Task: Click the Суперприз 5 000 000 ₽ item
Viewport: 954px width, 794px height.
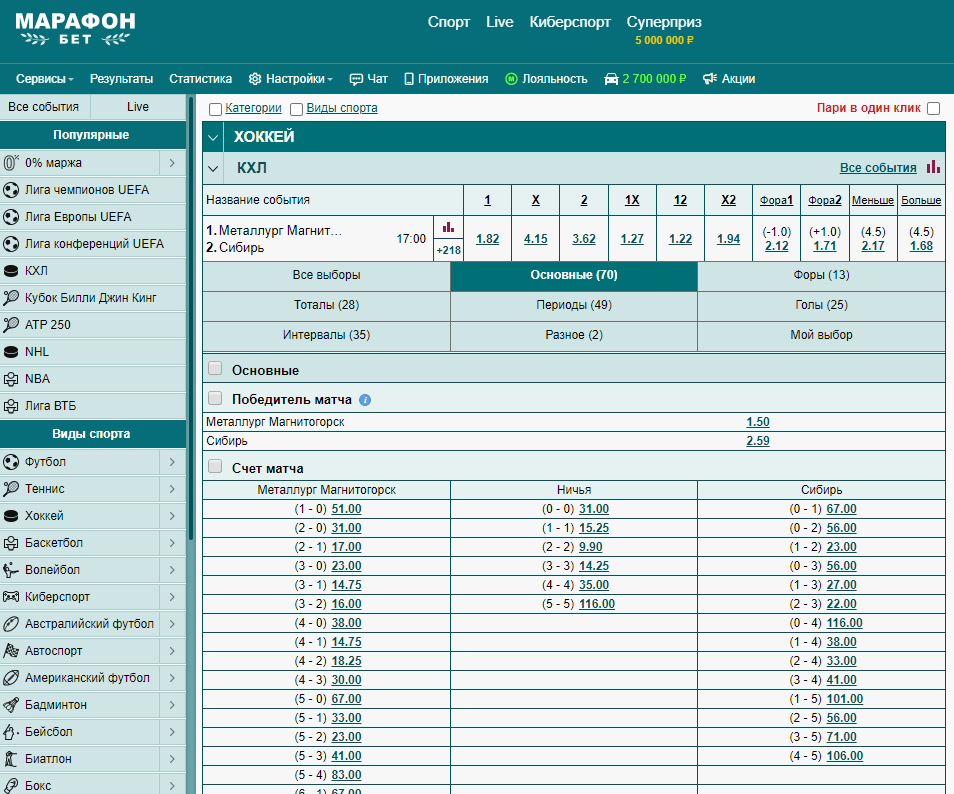Action: point(664,30)
